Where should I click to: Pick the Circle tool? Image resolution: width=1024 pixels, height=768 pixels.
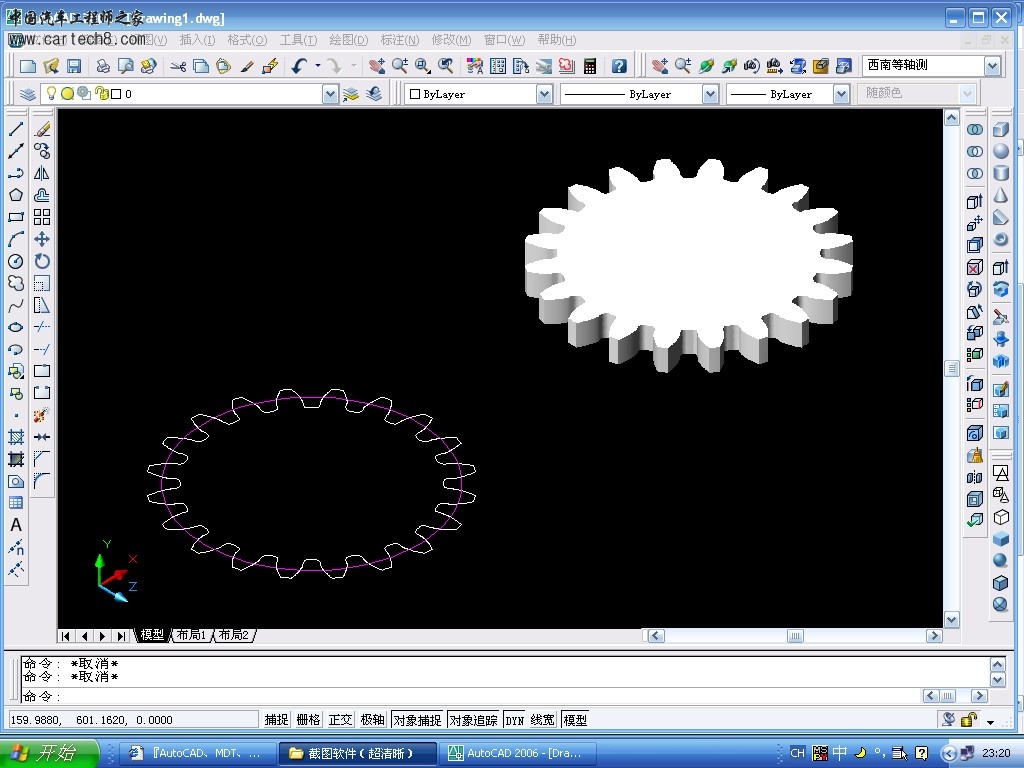click(x=16, y=261)
